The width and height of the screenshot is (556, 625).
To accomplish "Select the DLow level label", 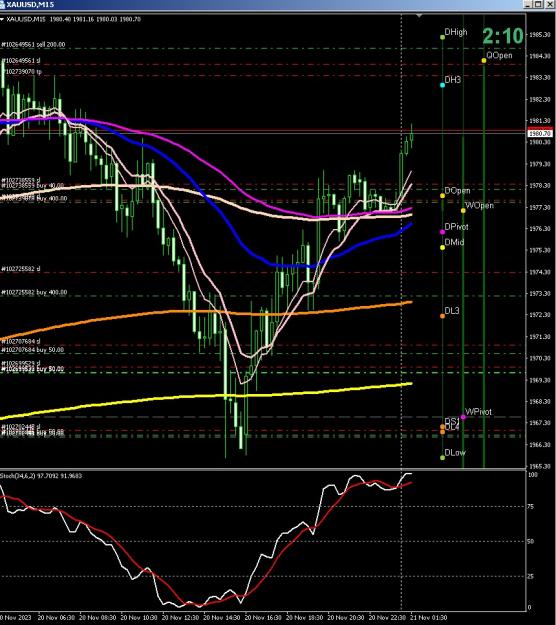I will [455, 452].
